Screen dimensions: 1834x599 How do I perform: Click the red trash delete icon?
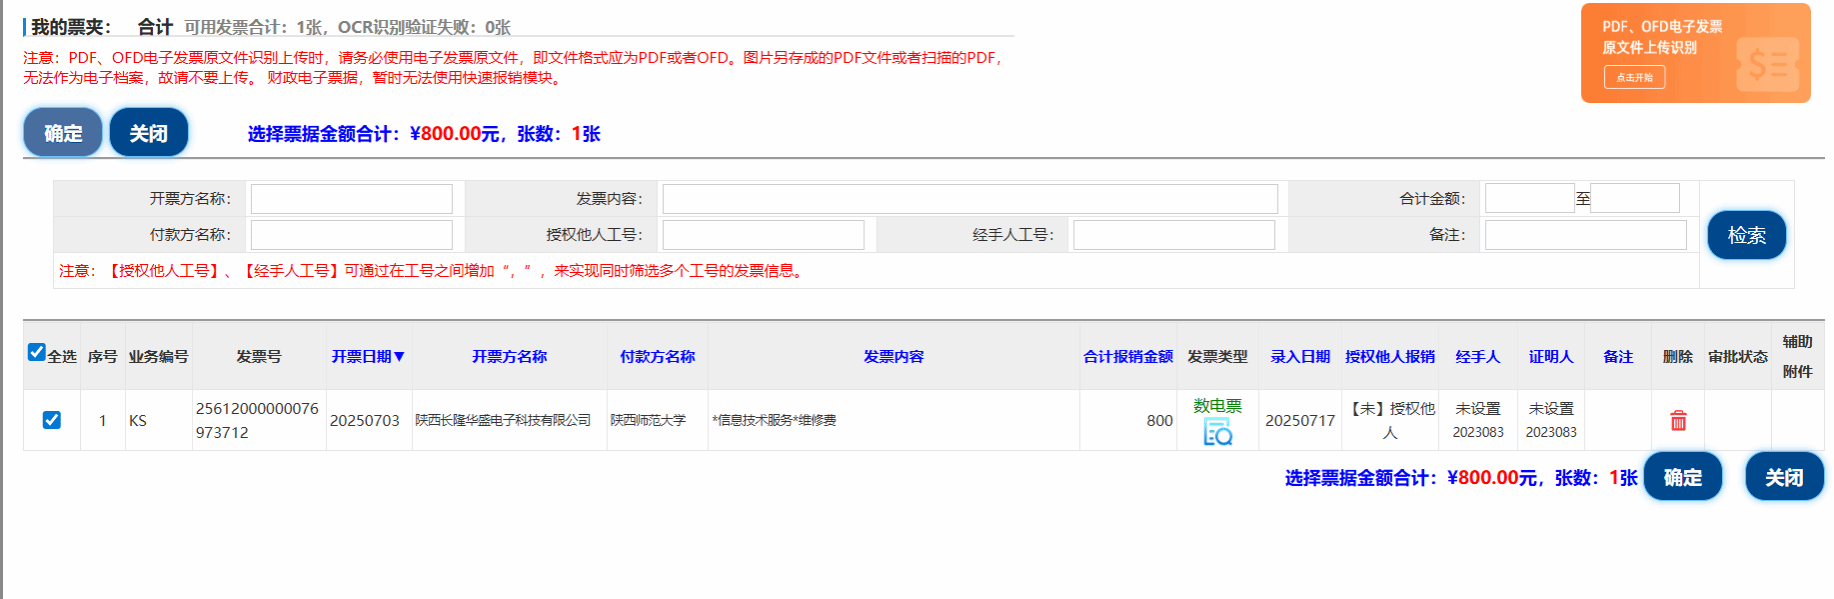1678,421
